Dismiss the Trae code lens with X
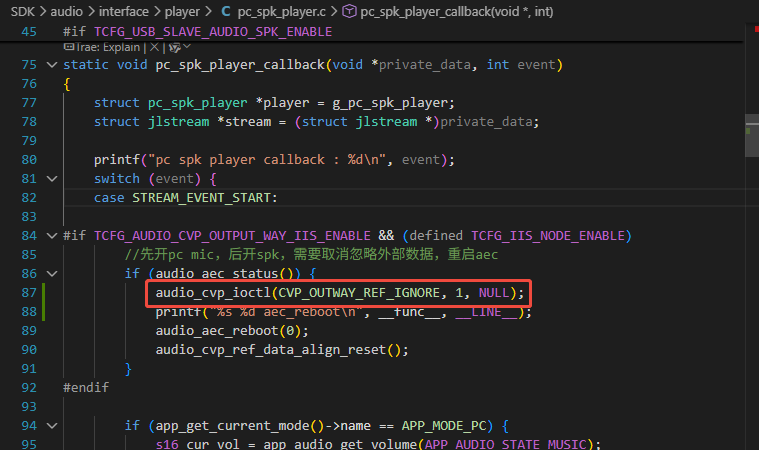Image resolution: width=759 pixels, height=450 pixels. click(x=154, y=47)
